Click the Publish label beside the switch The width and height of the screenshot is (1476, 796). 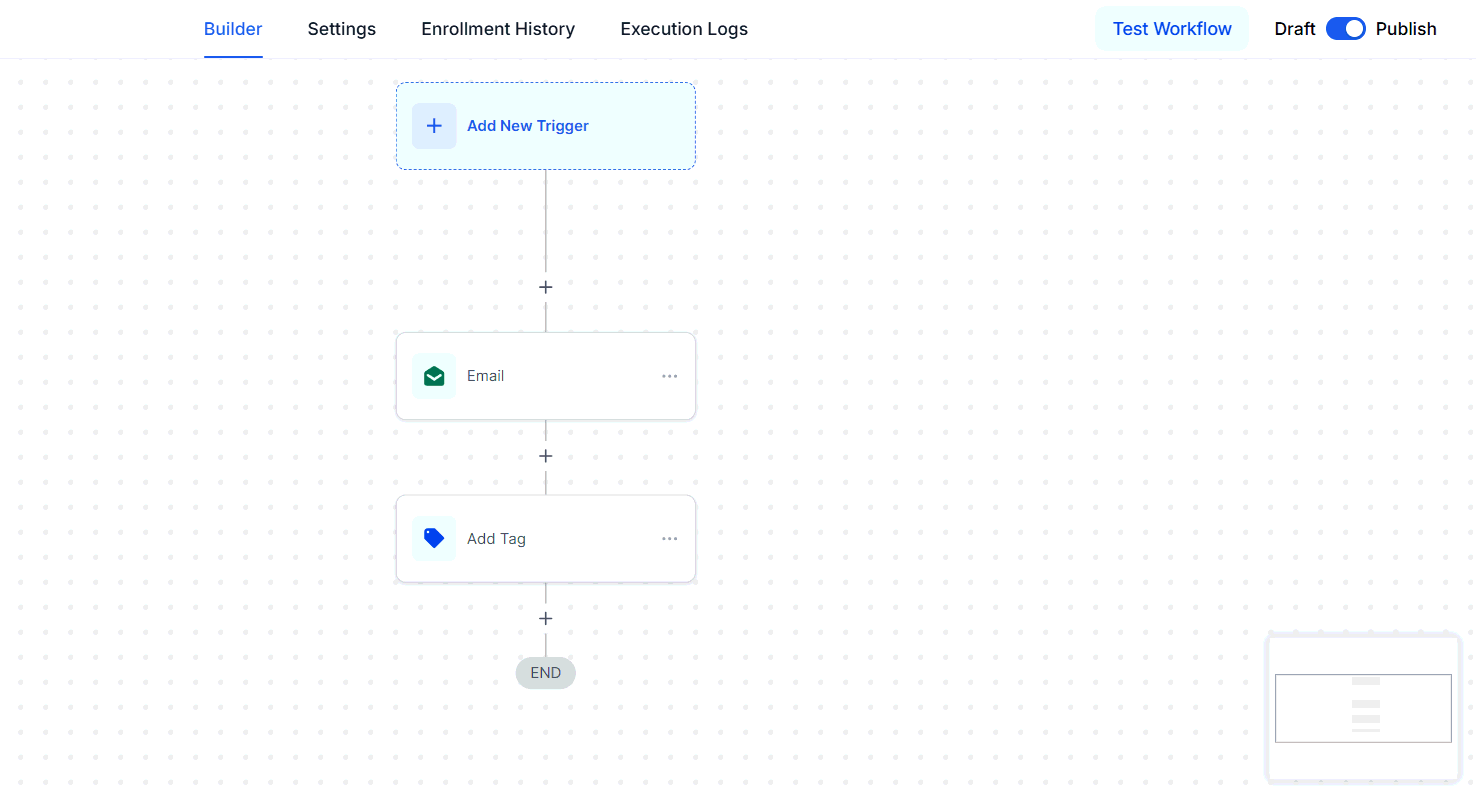[x=1405, y=29]
